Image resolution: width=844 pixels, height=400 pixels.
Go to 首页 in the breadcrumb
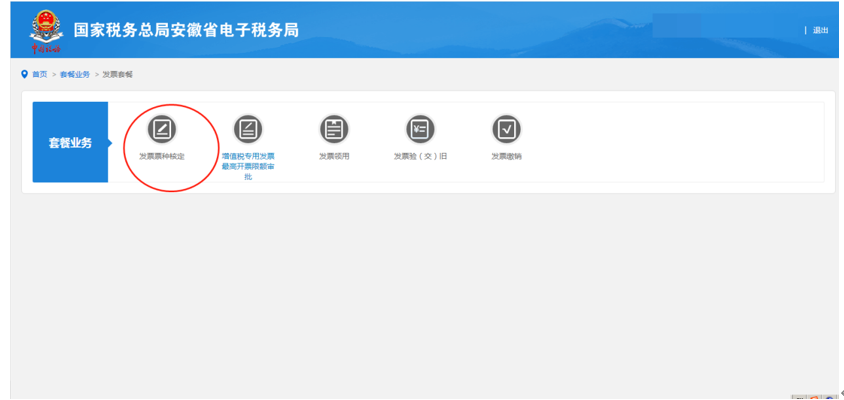tap(39, 74)
